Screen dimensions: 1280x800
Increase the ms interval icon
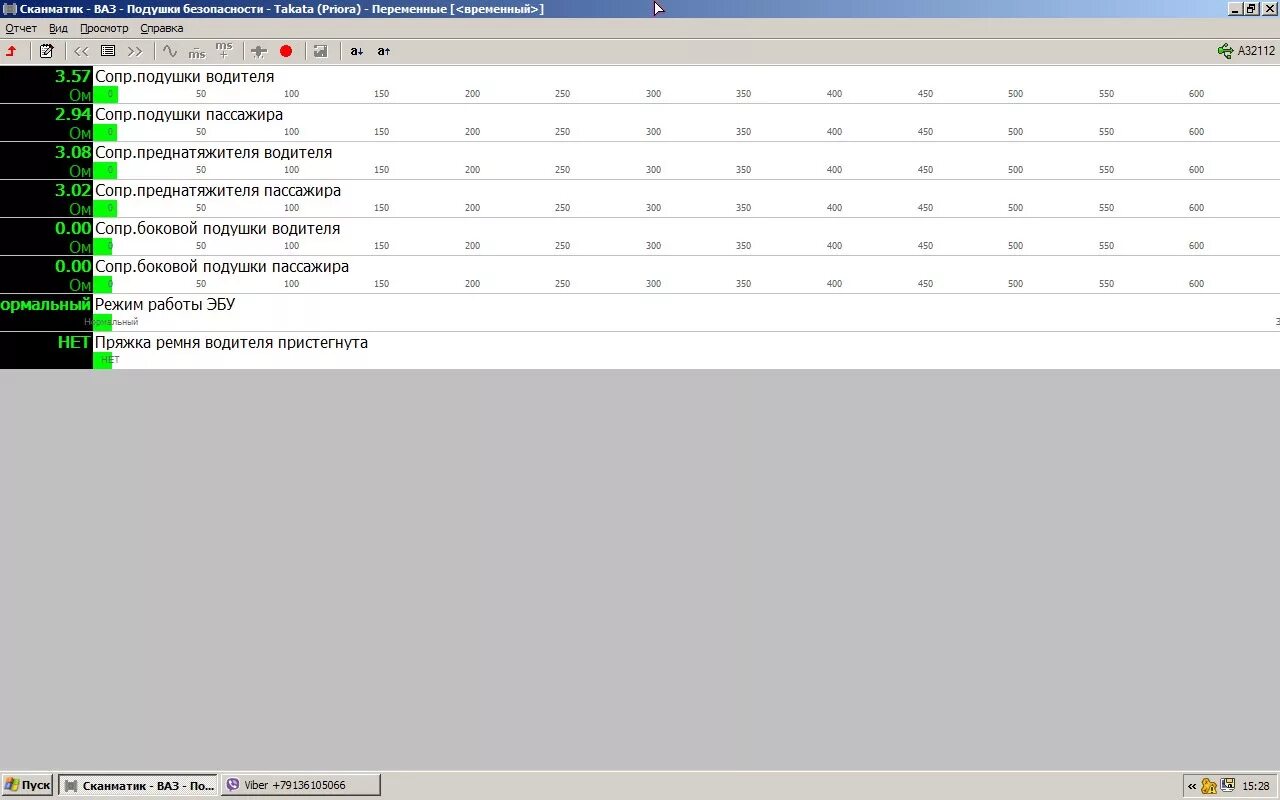[x=224, y=51]
